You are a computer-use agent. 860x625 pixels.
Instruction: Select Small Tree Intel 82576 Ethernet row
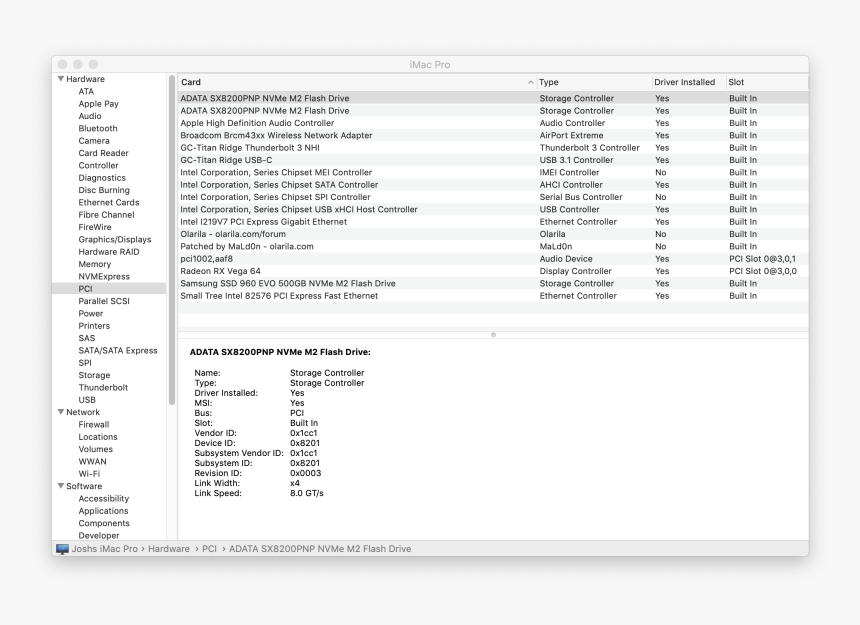[493, 296]
